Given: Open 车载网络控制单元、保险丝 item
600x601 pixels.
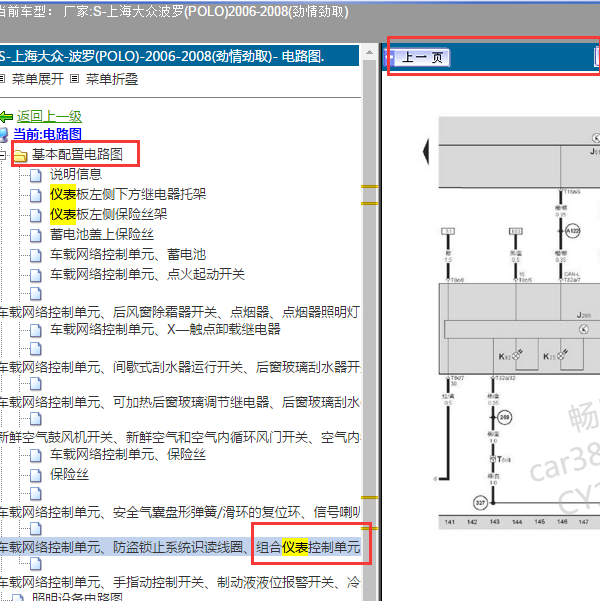Looking at the screenshot, I should pos(128,455).
